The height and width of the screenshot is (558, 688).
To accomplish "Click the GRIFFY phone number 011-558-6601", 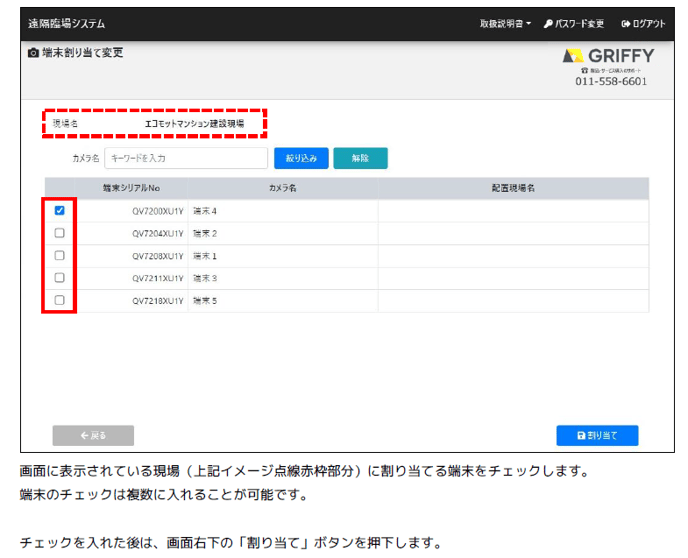I will (x=610, y=82).
